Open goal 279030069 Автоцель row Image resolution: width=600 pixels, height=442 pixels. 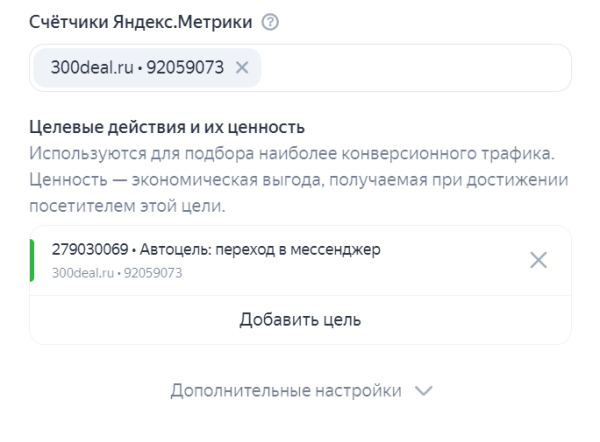pyautogui.click(x=300, y=260)
